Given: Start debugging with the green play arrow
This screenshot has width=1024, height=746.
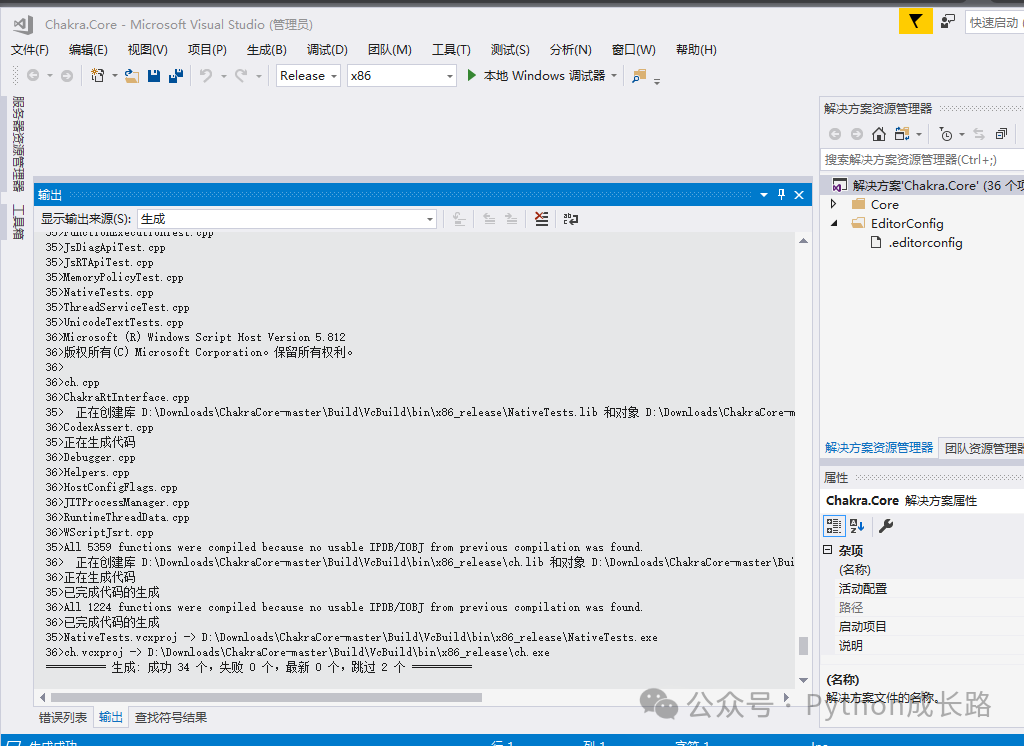Looking at the screenshot, I should click(x=472, y=75).
